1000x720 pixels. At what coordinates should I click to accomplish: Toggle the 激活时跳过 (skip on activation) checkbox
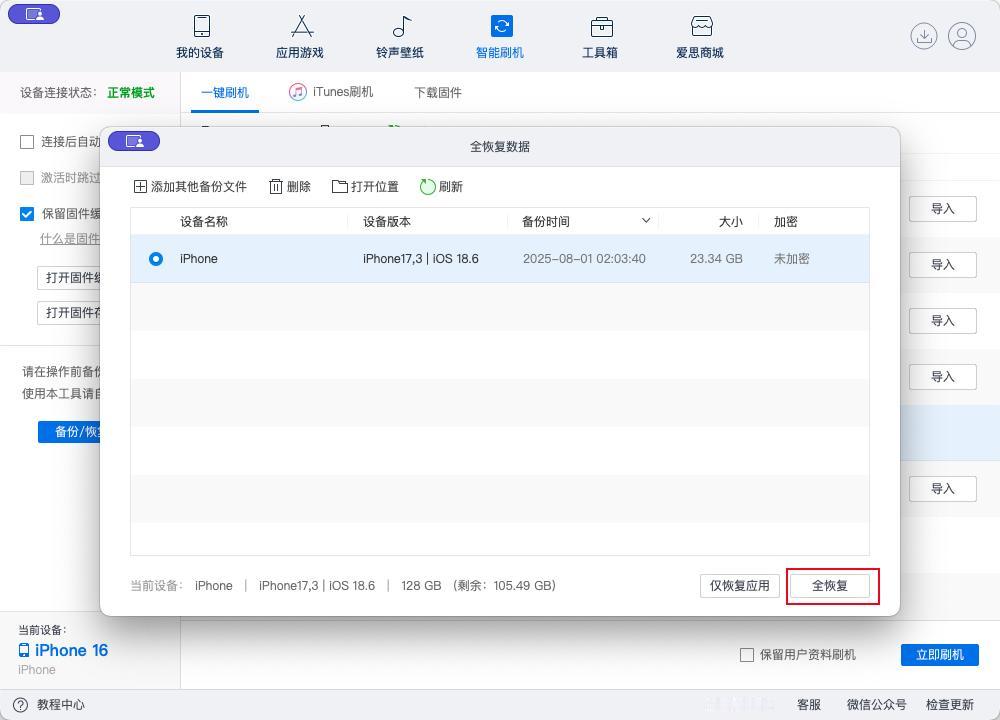tap(27, 178)
